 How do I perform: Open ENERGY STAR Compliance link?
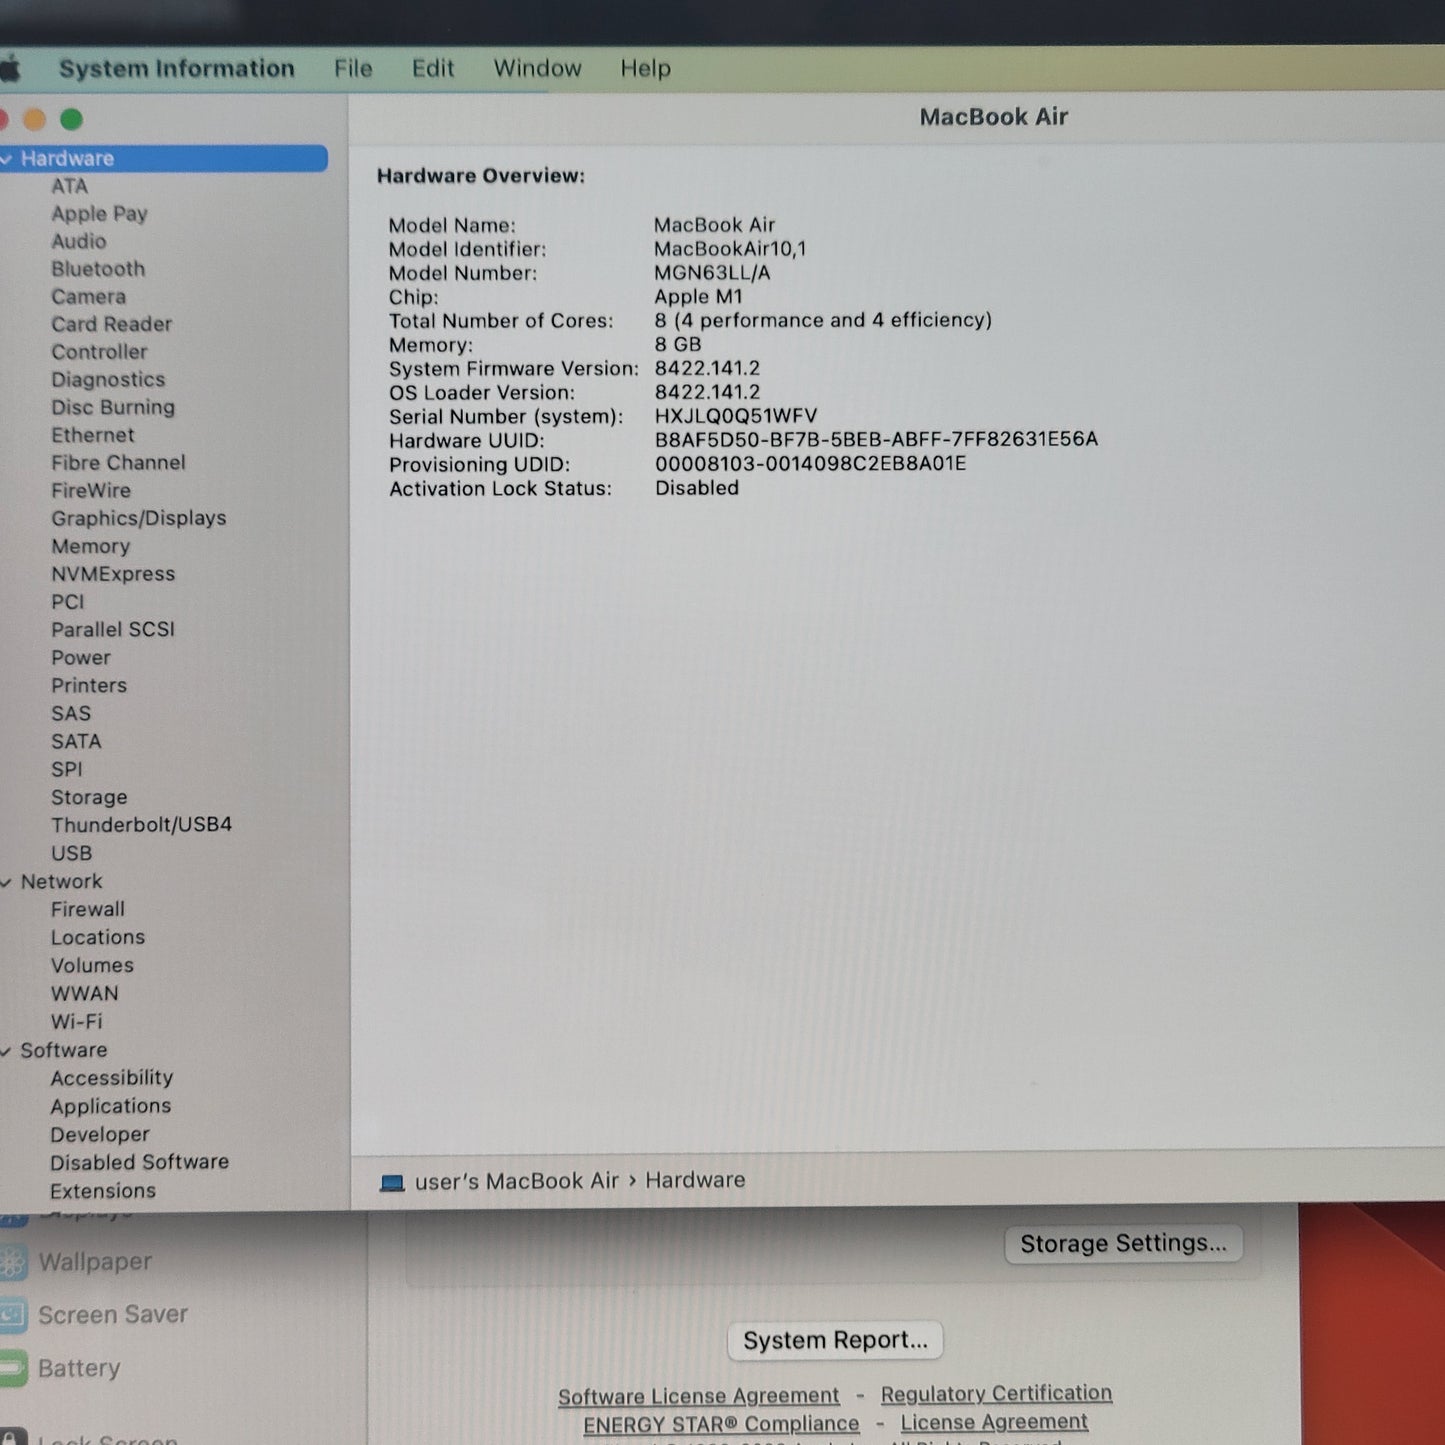(721, 1424)
